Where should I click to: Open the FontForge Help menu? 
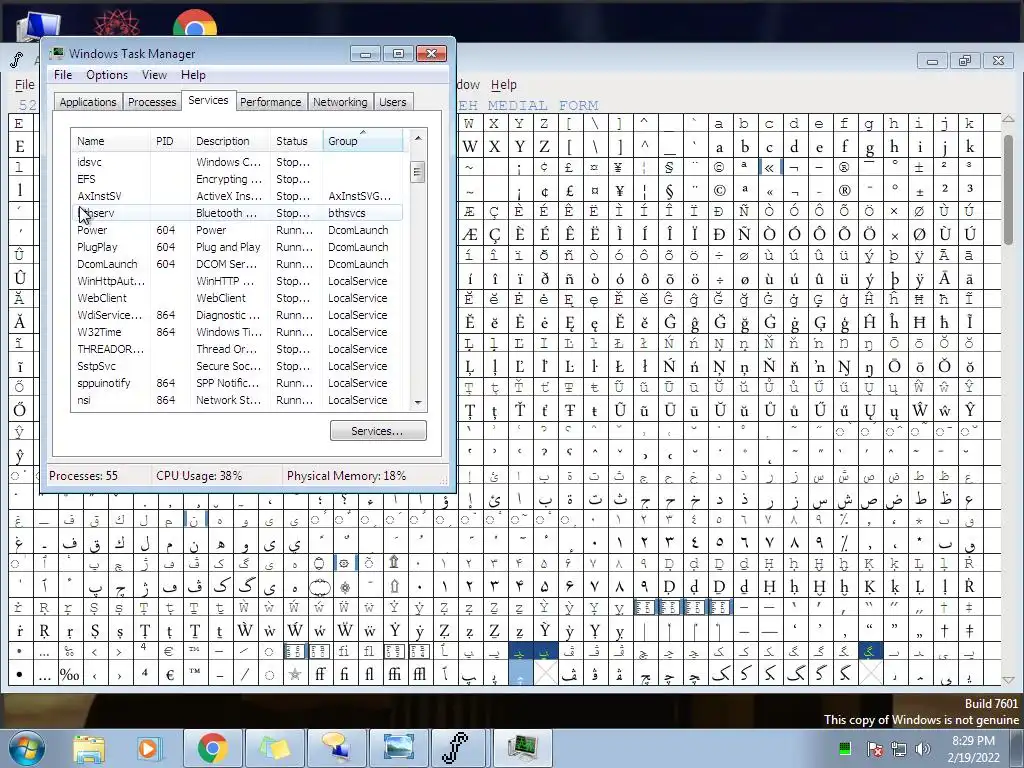tap(504, 85)
